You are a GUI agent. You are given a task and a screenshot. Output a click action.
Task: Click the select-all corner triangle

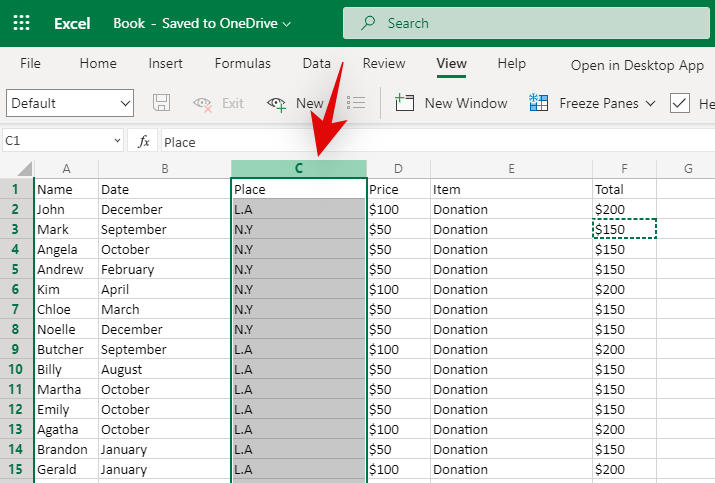pyautogui.click(x=24, y=169)
